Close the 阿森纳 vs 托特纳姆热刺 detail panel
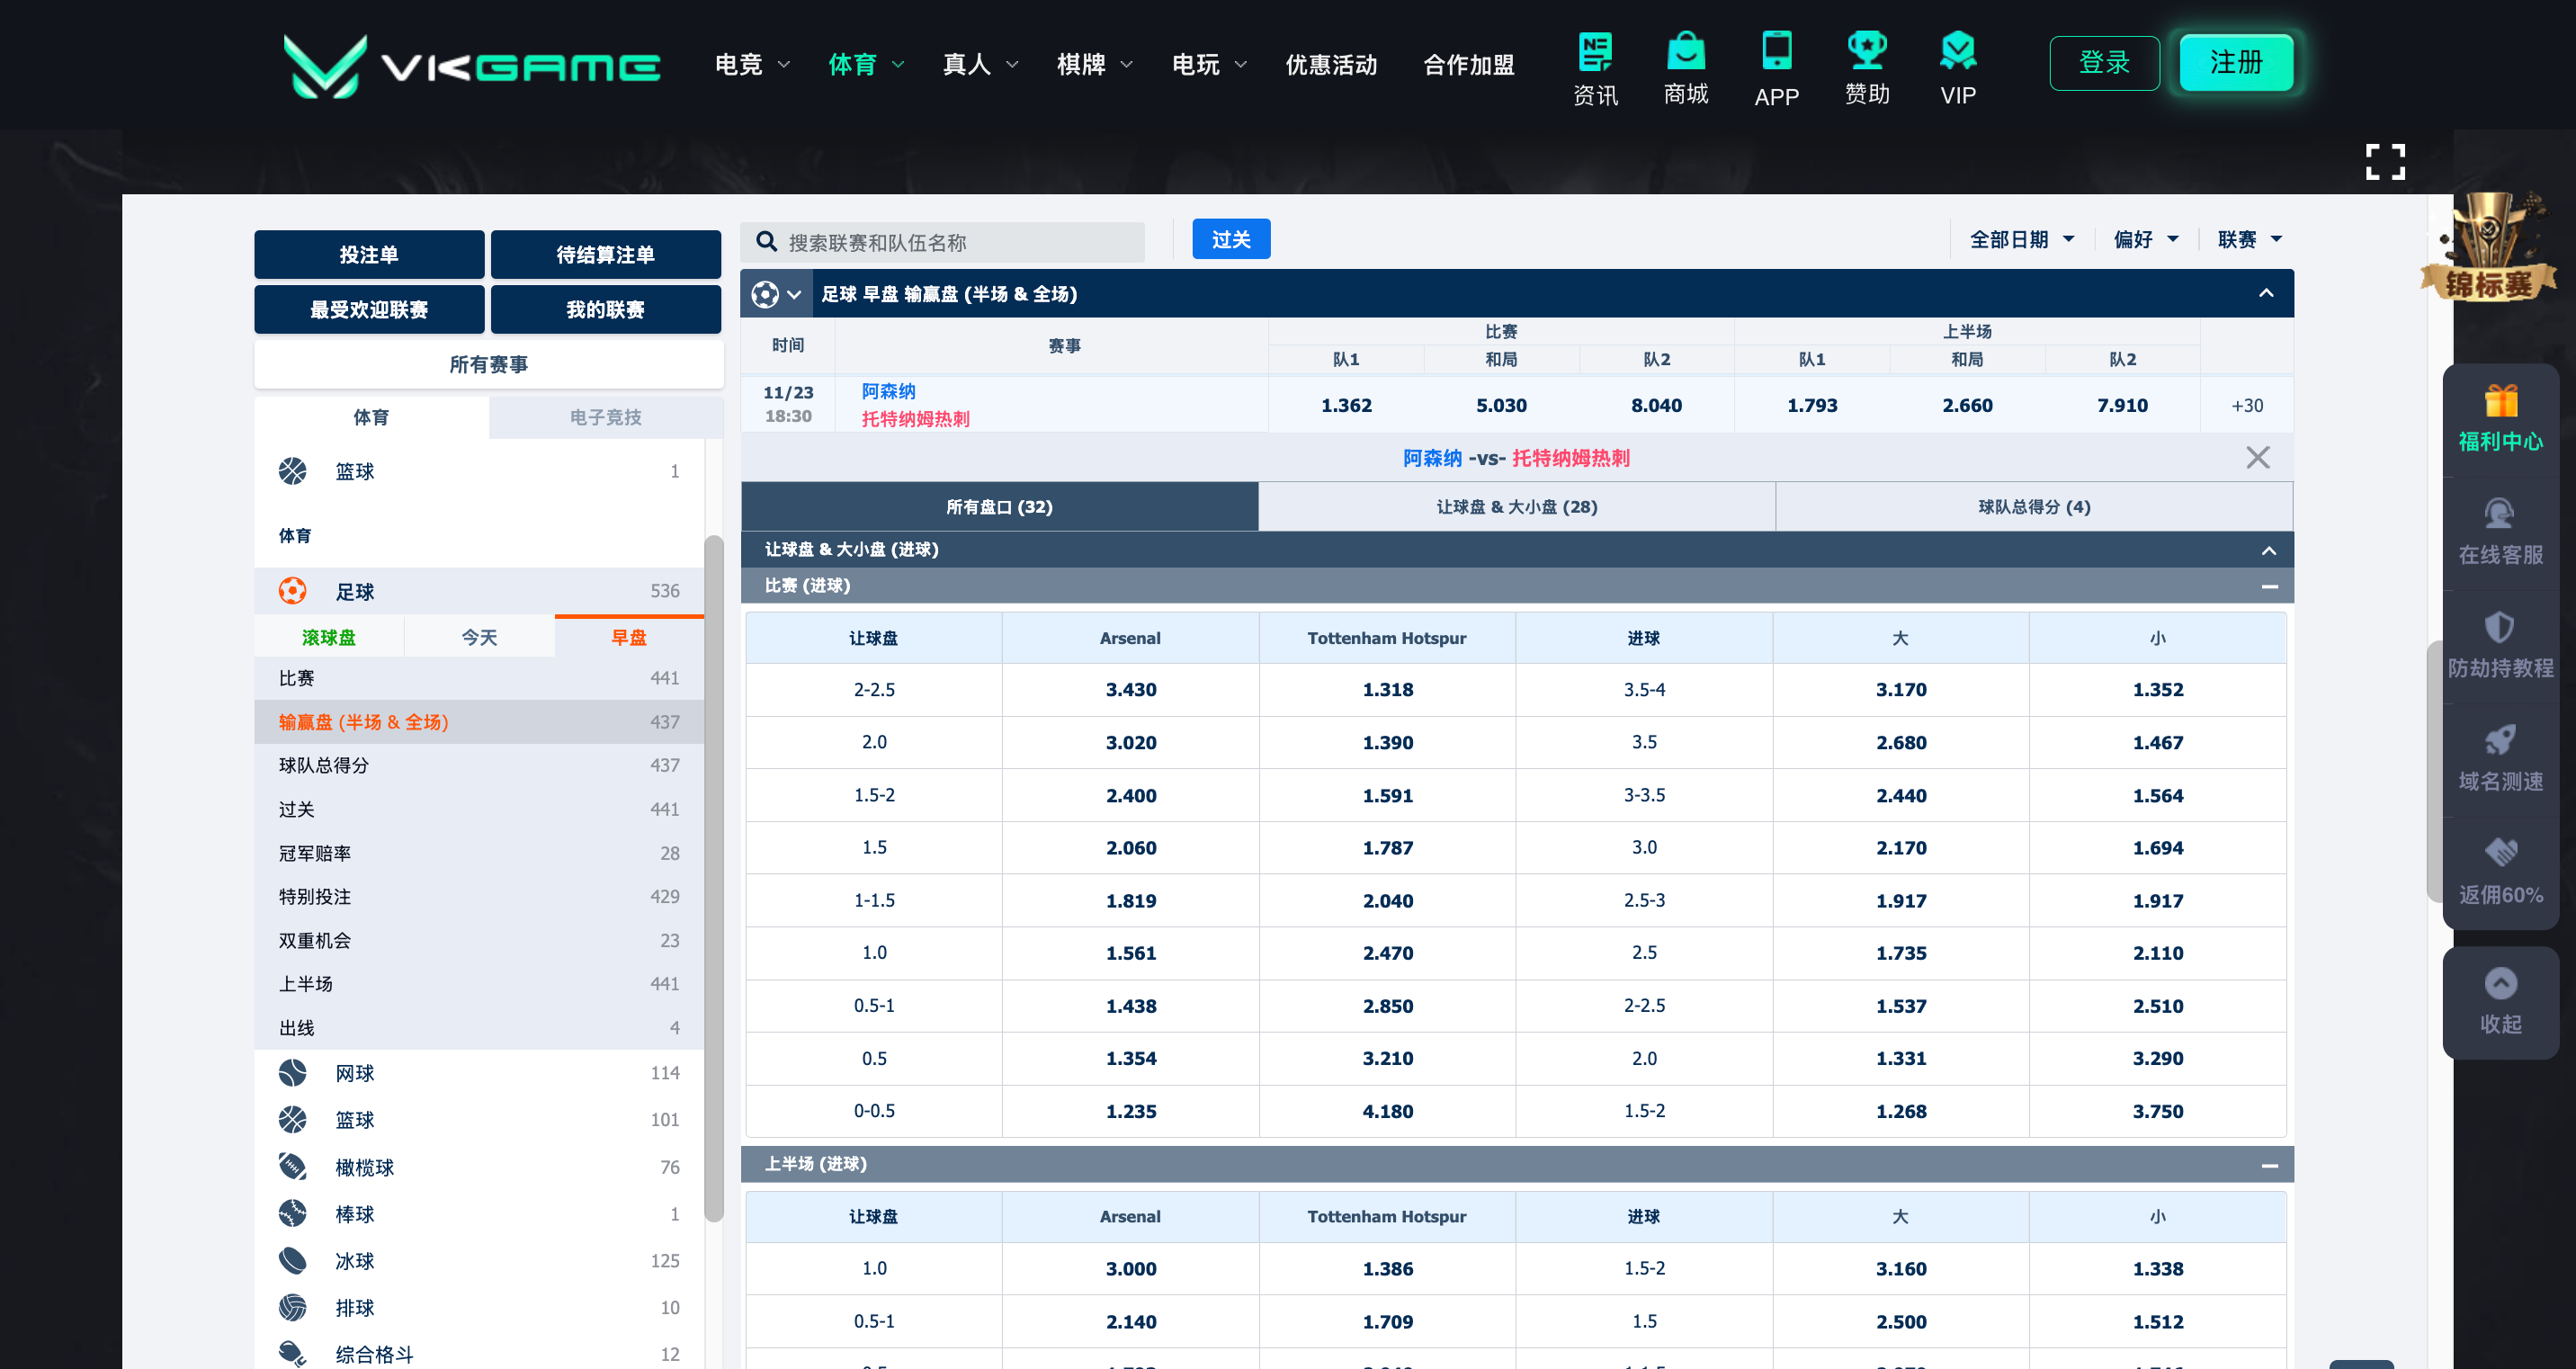 tap(2258, 458)
